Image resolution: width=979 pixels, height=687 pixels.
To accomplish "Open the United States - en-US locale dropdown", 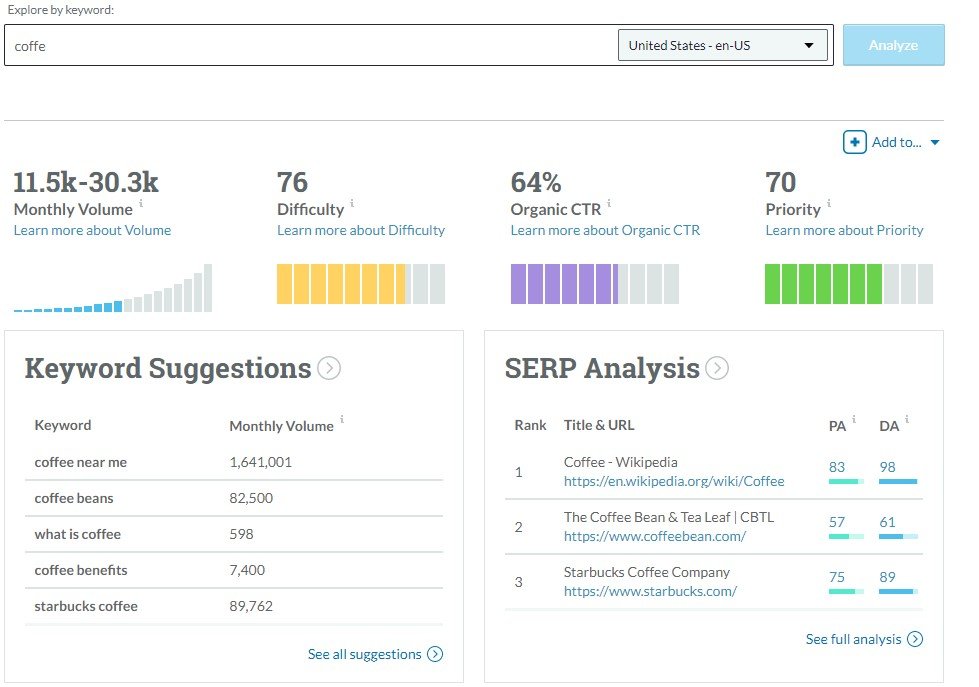I will 722,45.
